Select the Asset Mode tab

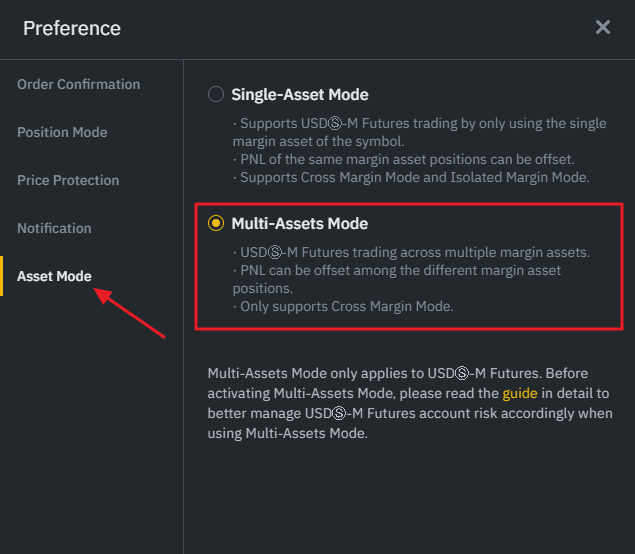[x=54, y=277]
